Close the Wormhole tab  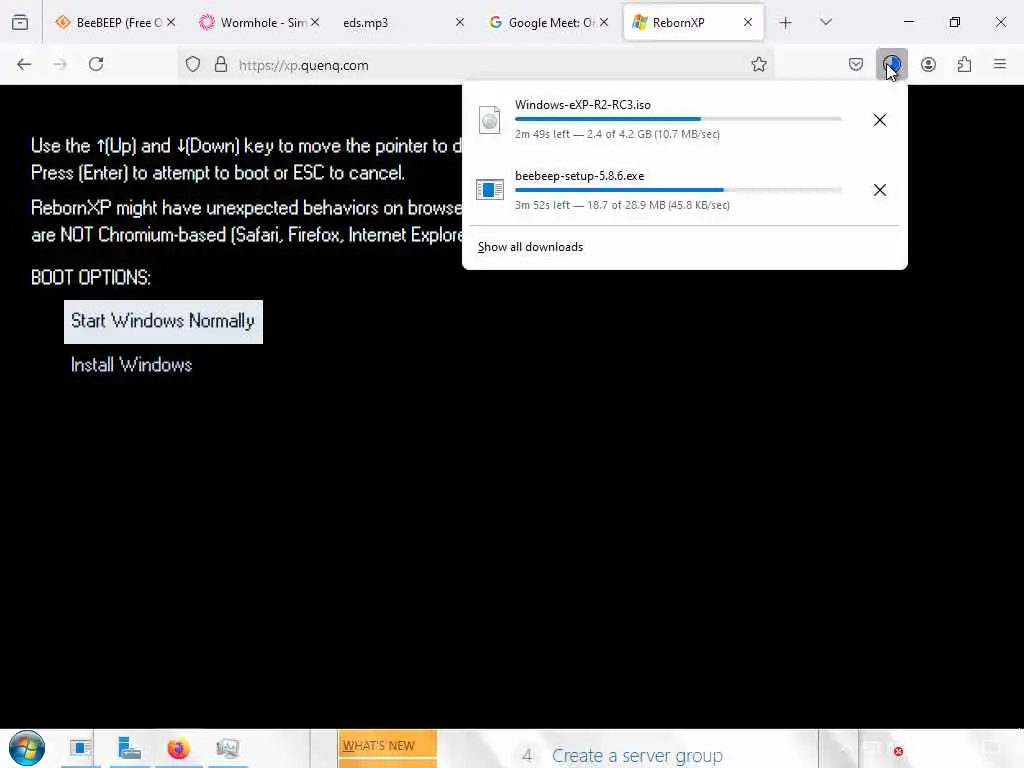(x=315, y=22)
